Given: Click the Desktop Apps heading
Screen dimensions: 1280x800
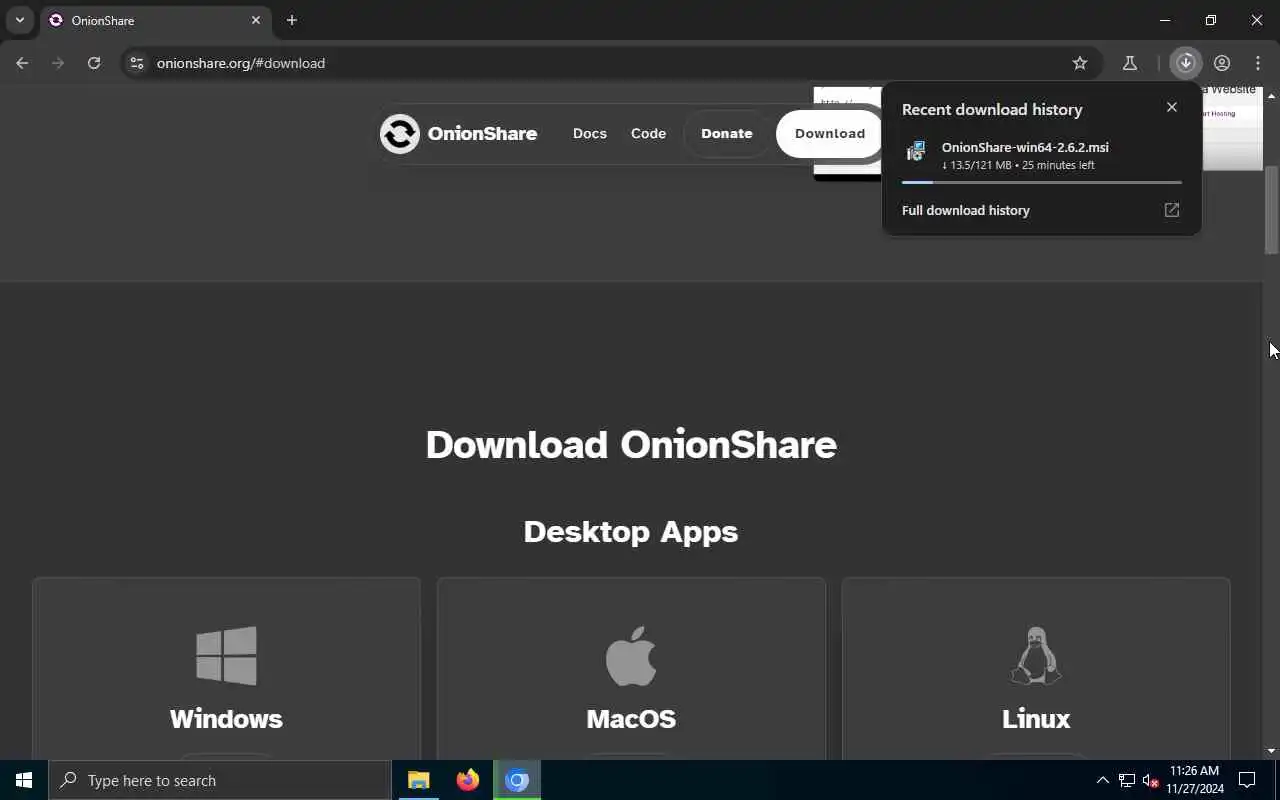Looking at the screenshot, I should pos(631,532).
